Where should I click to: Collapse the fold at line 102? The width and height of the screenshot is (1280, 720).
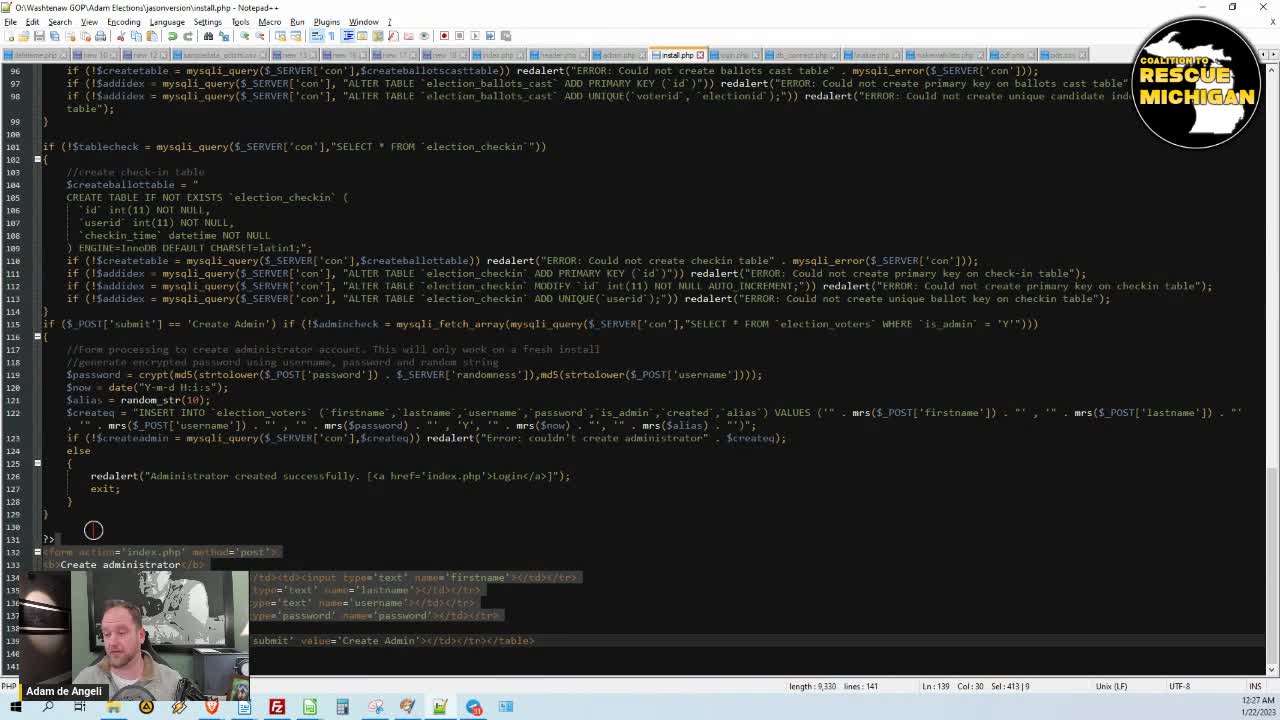[x=37, y=159]
